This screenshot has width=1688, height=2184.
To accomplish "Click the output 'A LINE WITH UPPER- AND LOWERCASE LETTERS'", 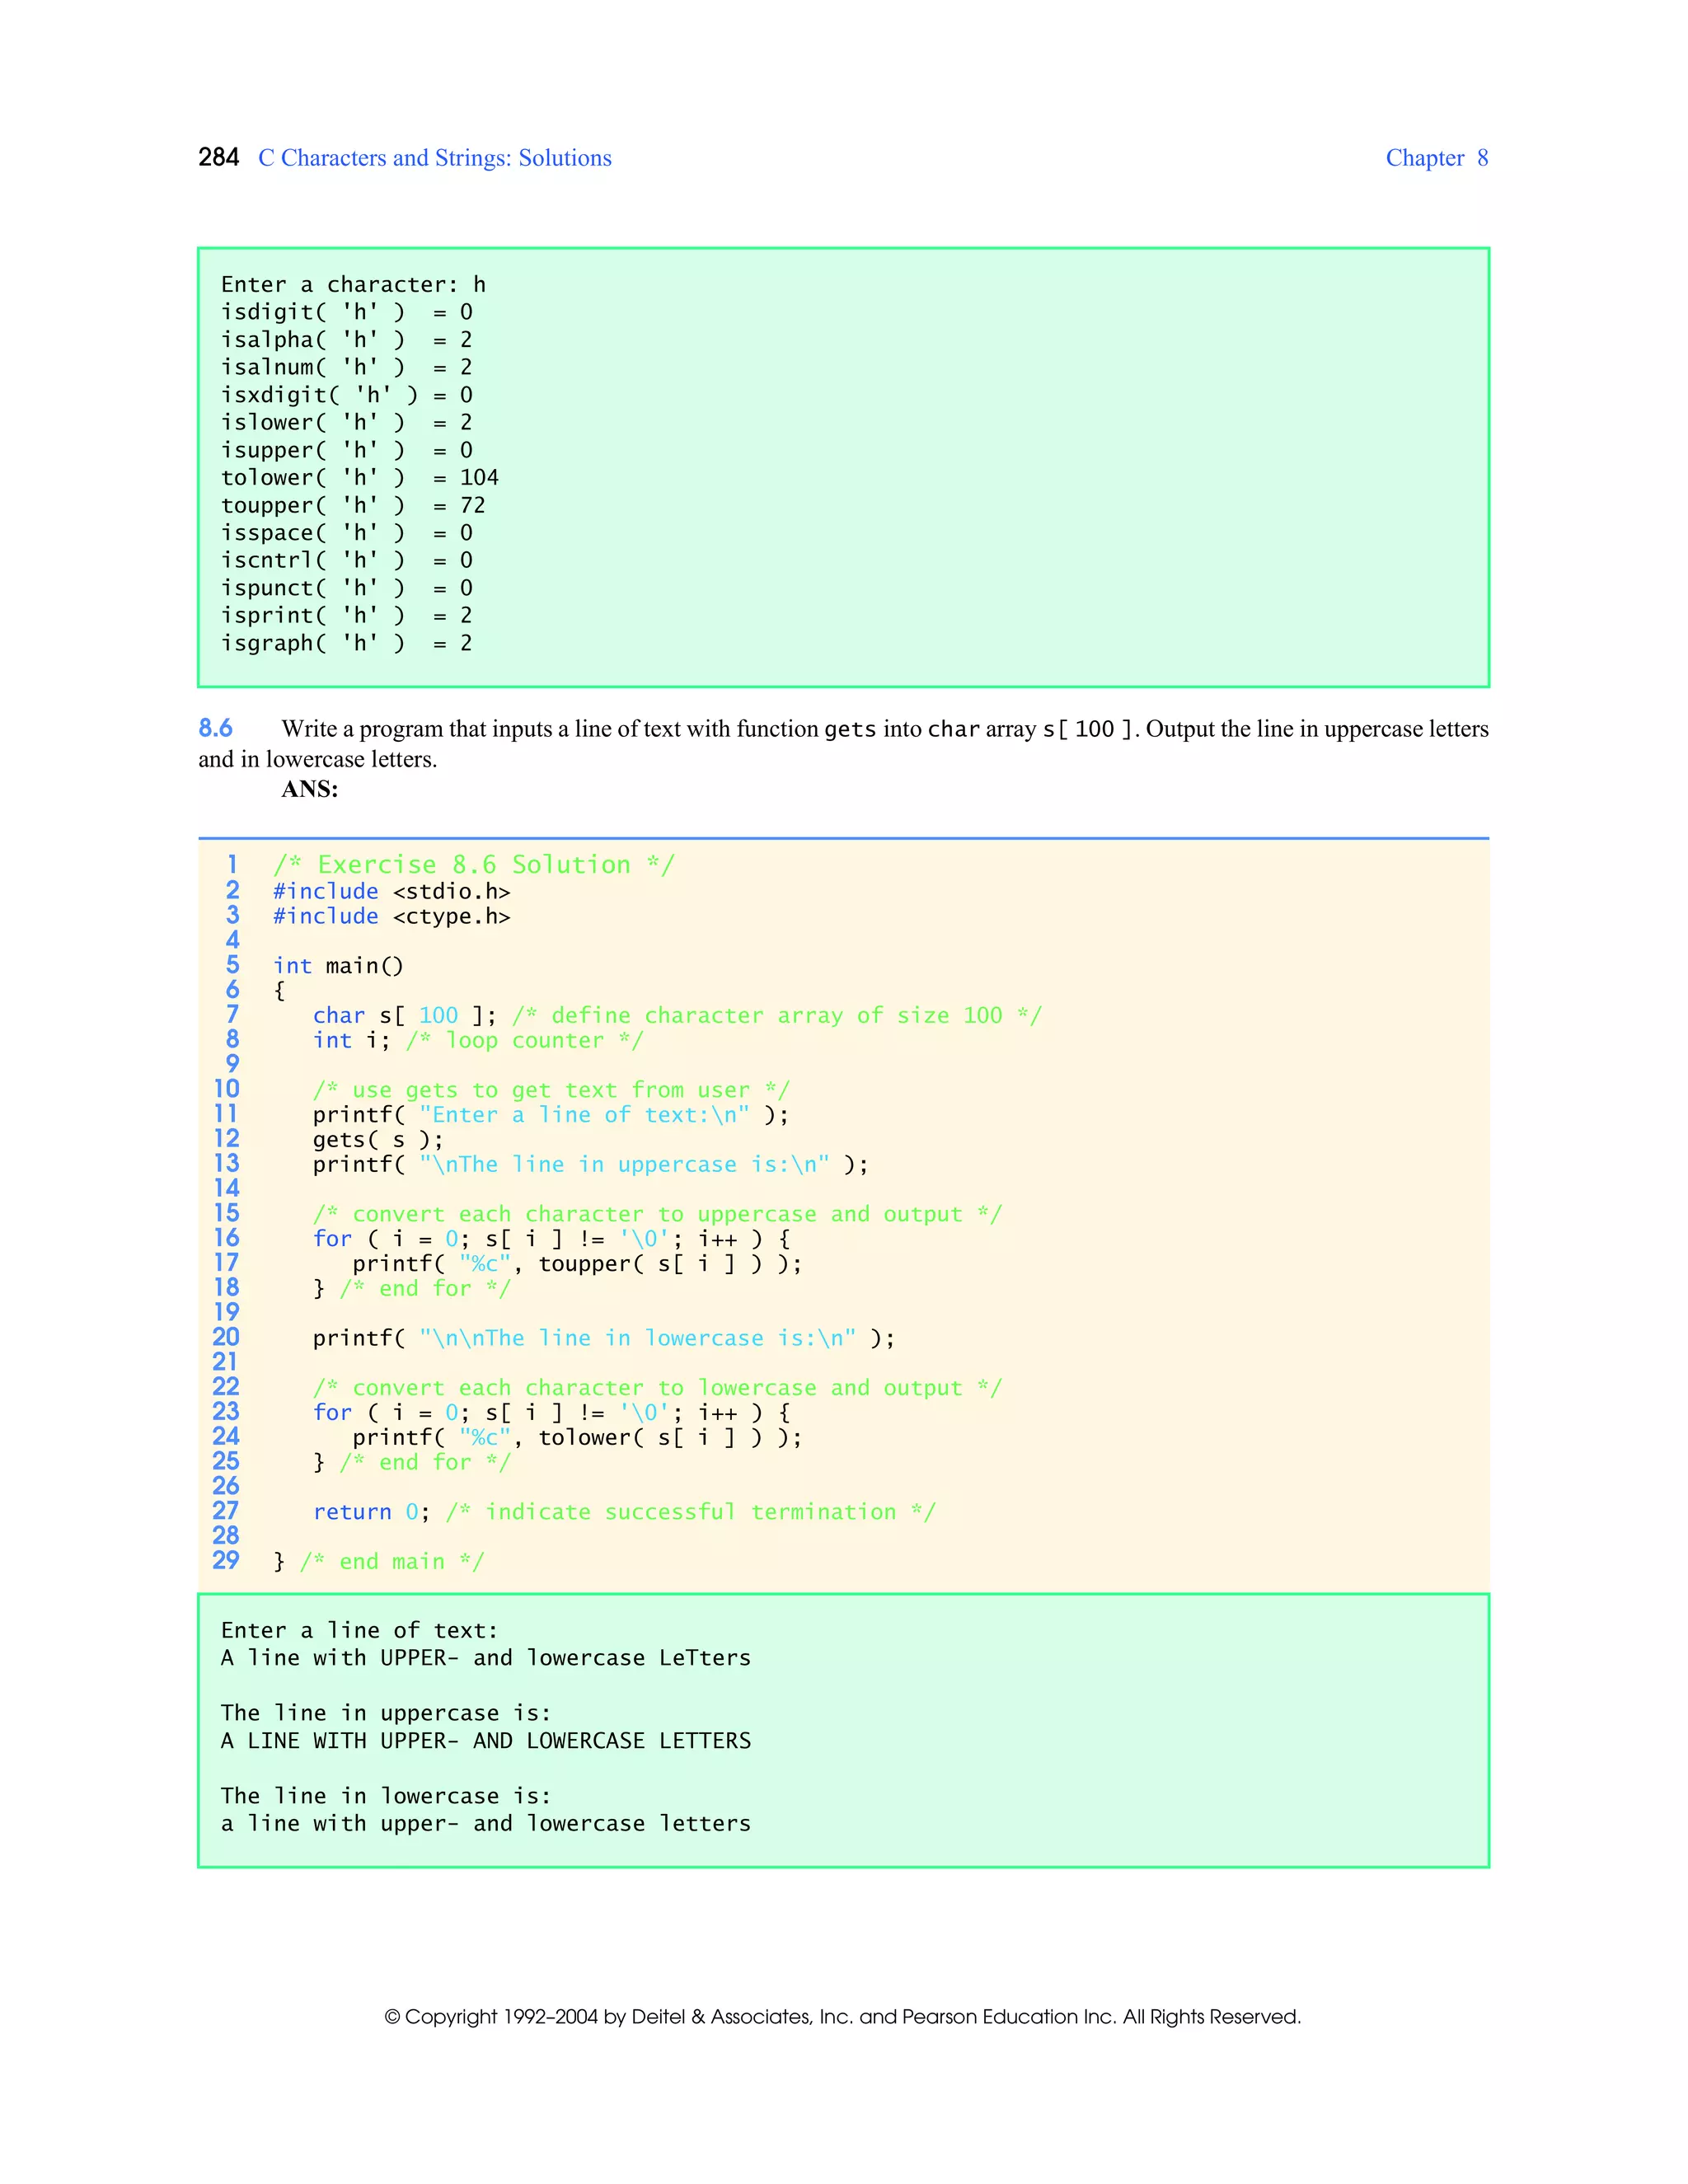I will point(486,1741).
